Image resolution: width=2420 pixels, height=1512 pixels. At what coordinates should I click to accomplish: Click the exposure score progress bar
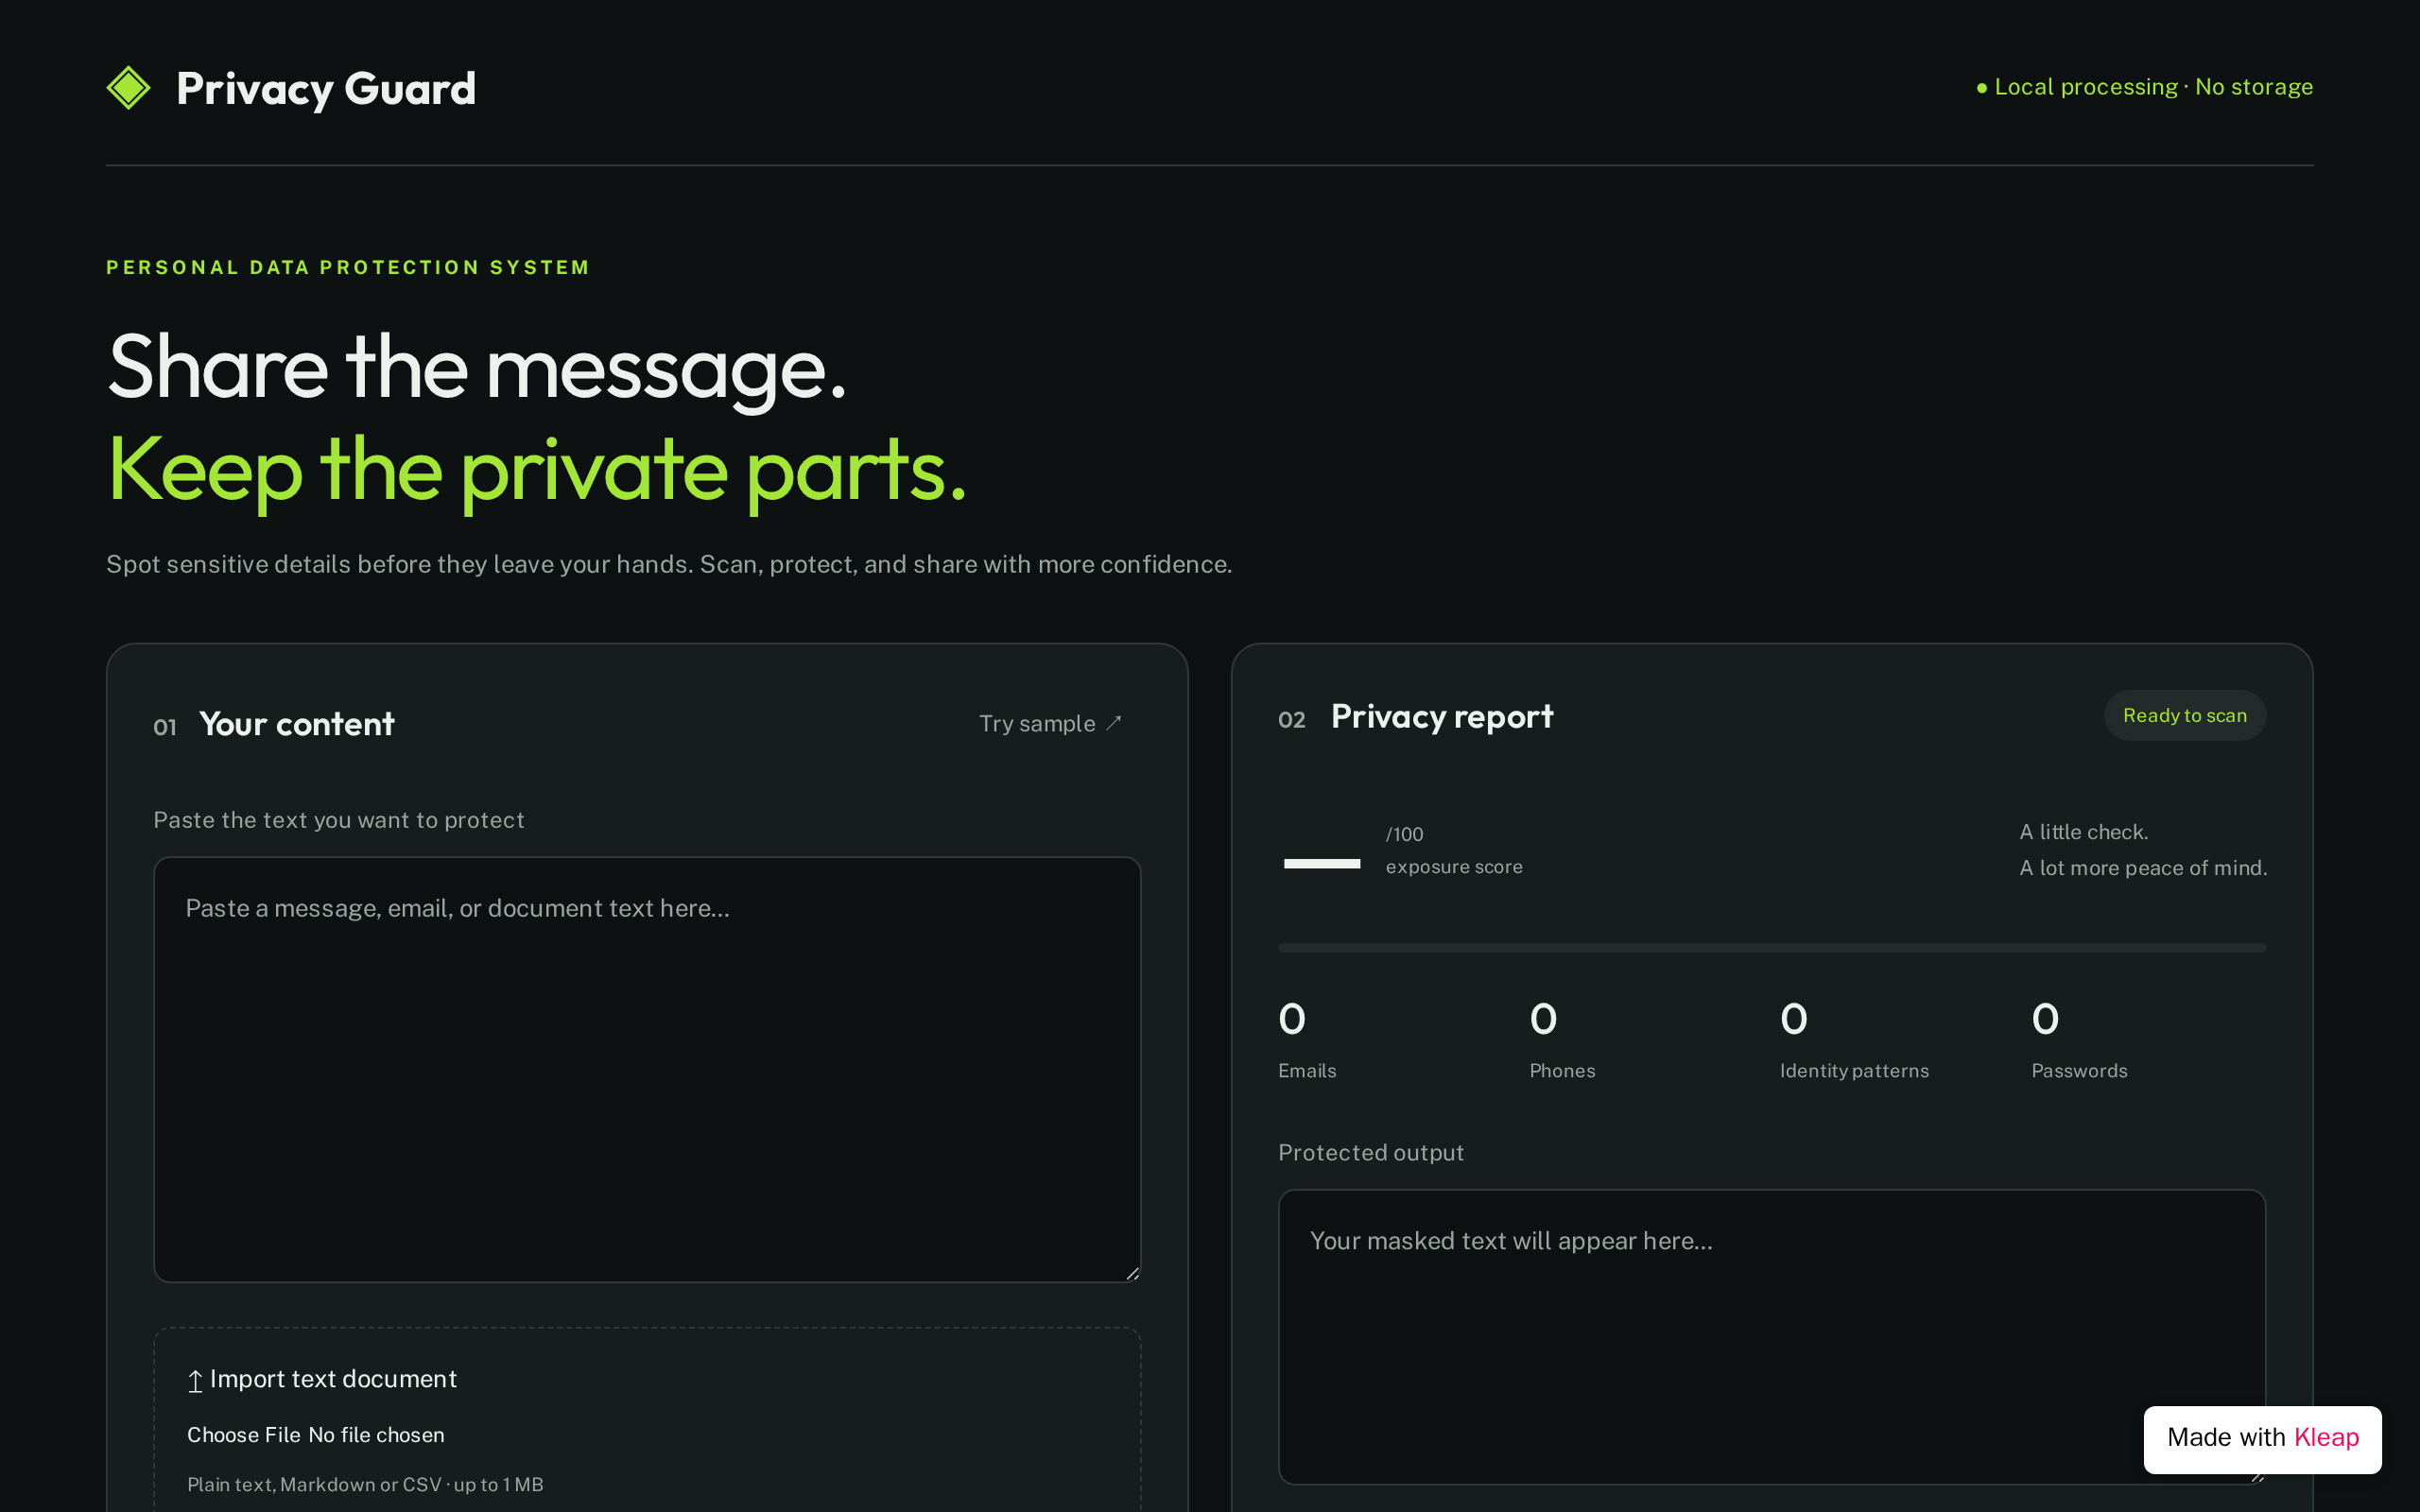point(1771,947)
